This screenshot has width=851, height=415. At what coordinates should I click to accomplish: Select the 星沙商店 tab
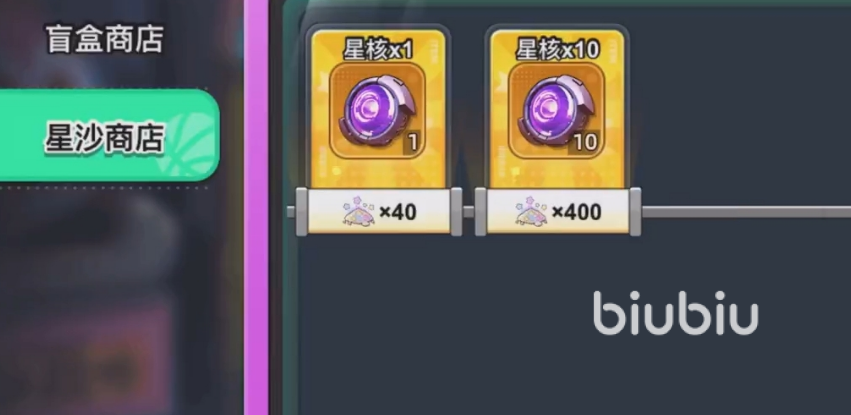point(104,136)
